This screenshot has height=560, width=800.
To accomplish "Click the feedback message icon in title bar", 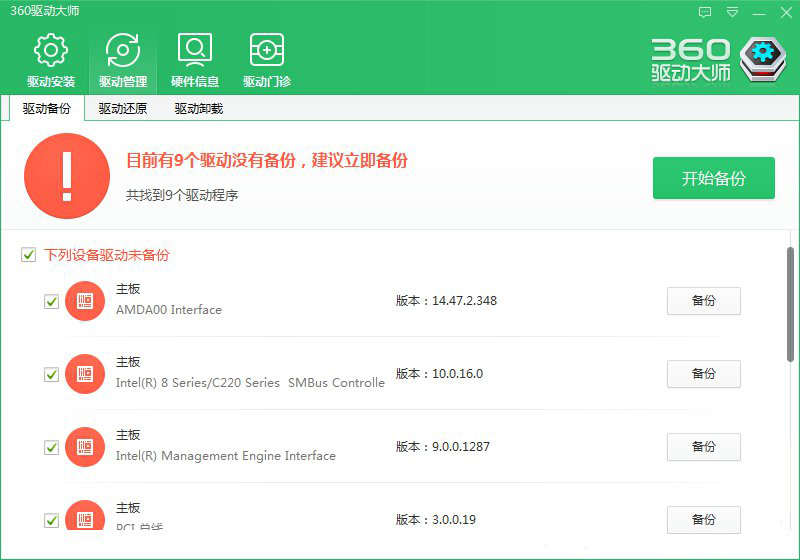I will coord(705,12).
